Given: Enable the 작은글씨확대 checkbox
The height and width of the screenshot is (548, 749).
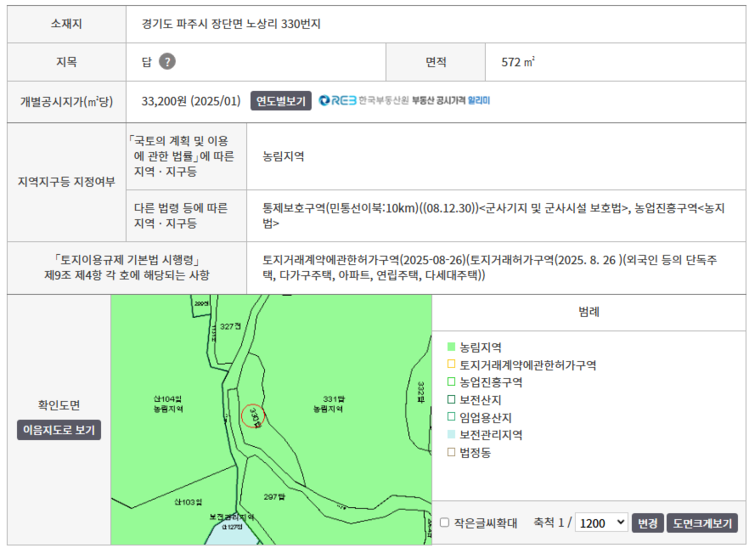Looking at the screenshot, I should point(444,522).
